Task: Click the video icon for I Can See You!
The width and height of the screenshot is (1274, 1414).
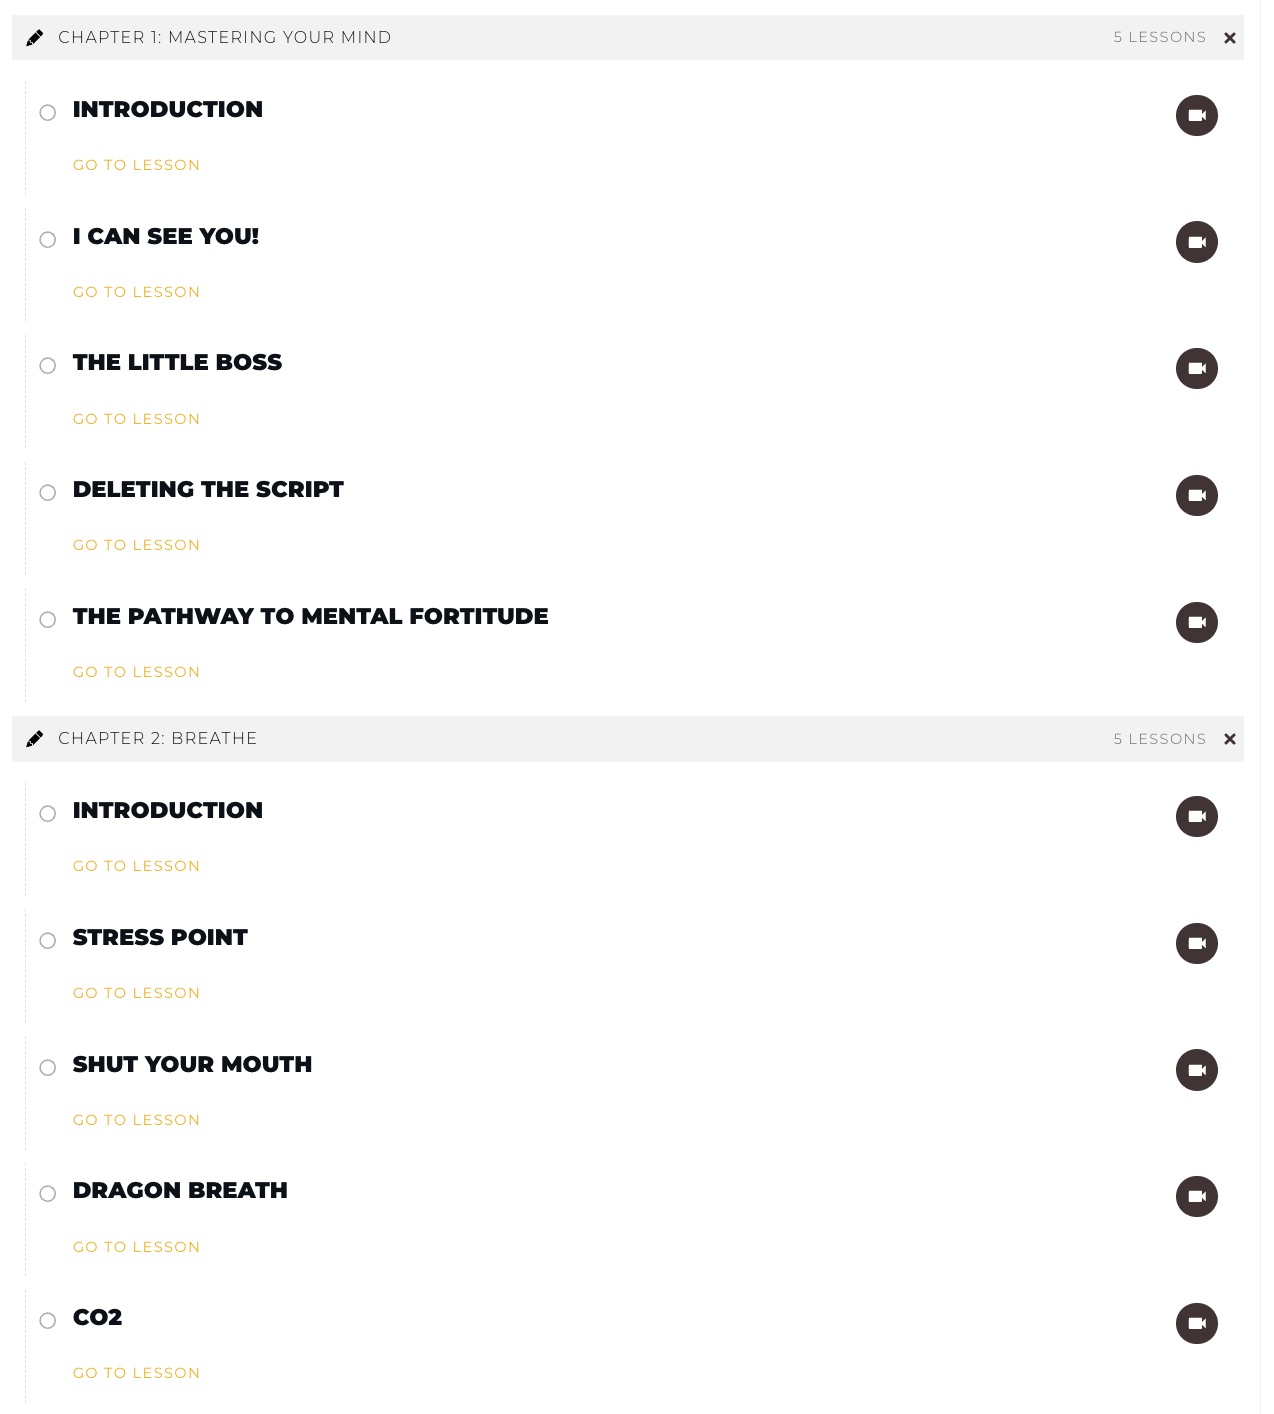Action: pos(1196,242)
